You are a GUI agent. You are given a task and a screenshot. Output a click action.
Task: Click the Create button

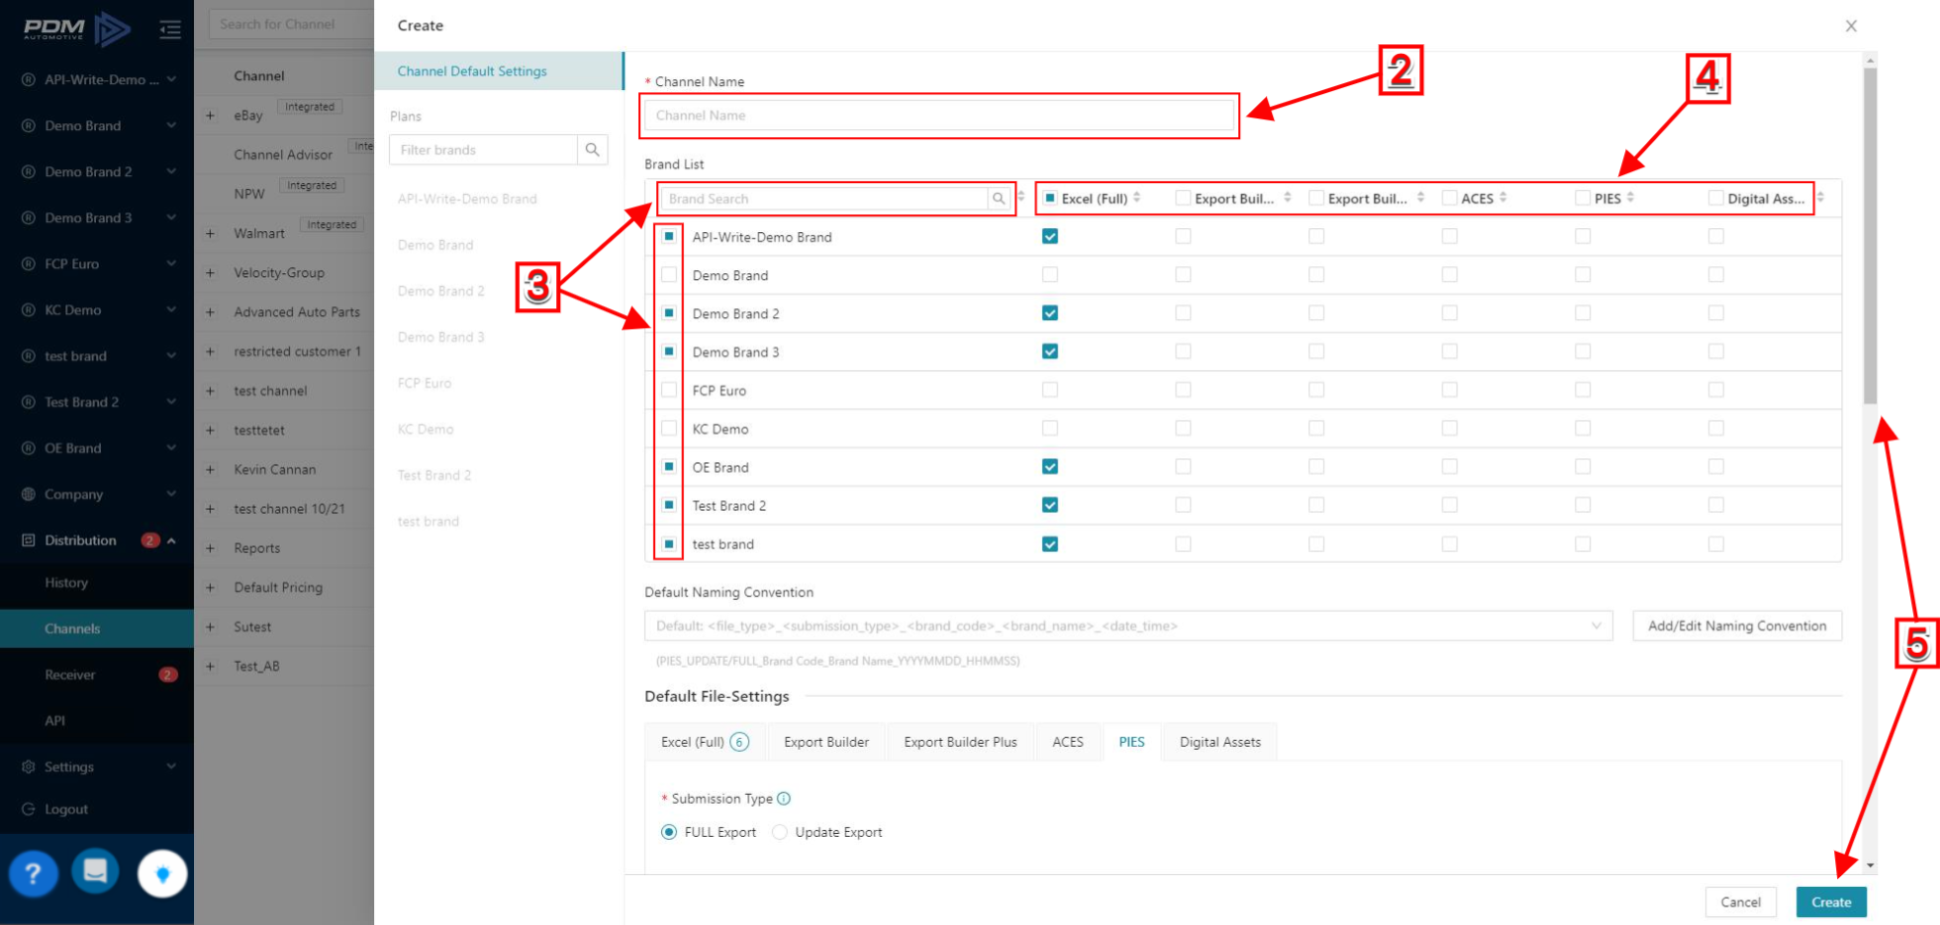[1831, 902]
